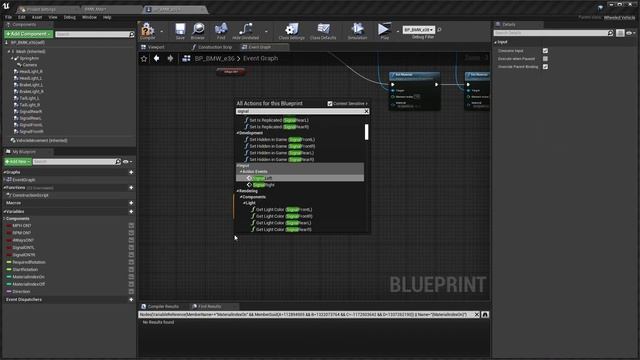Screen dimensions: 640x360
Task: Select HeadLight_R component
Action: pos(31,71)
